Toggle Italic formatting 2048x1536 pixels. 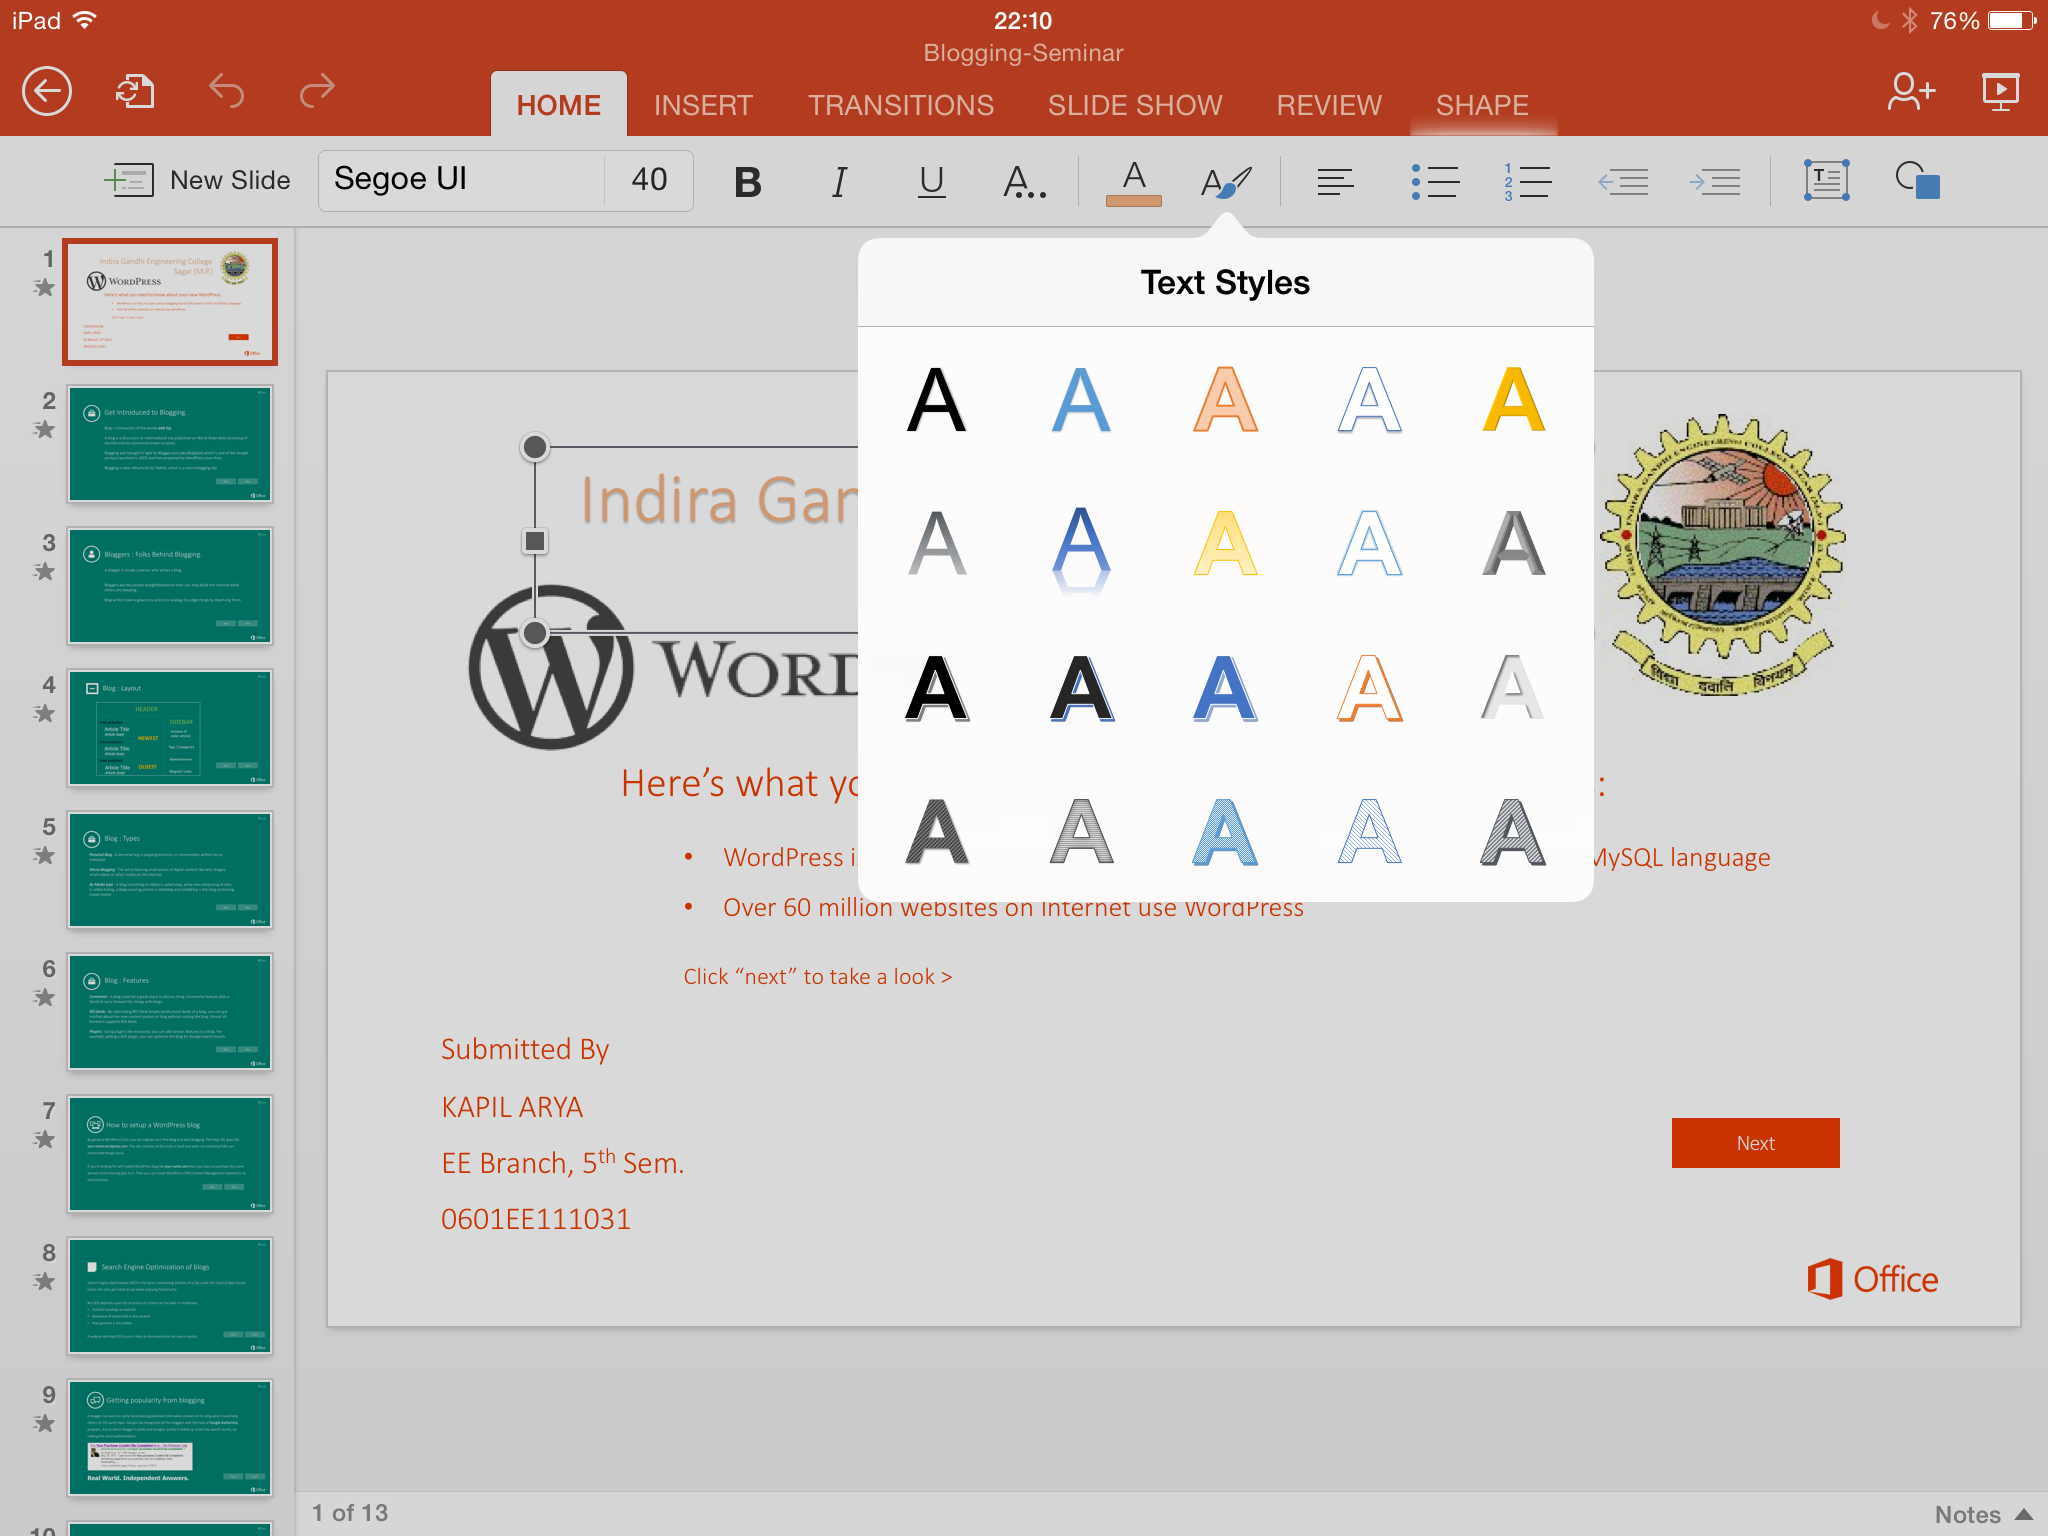coord(839,181)
